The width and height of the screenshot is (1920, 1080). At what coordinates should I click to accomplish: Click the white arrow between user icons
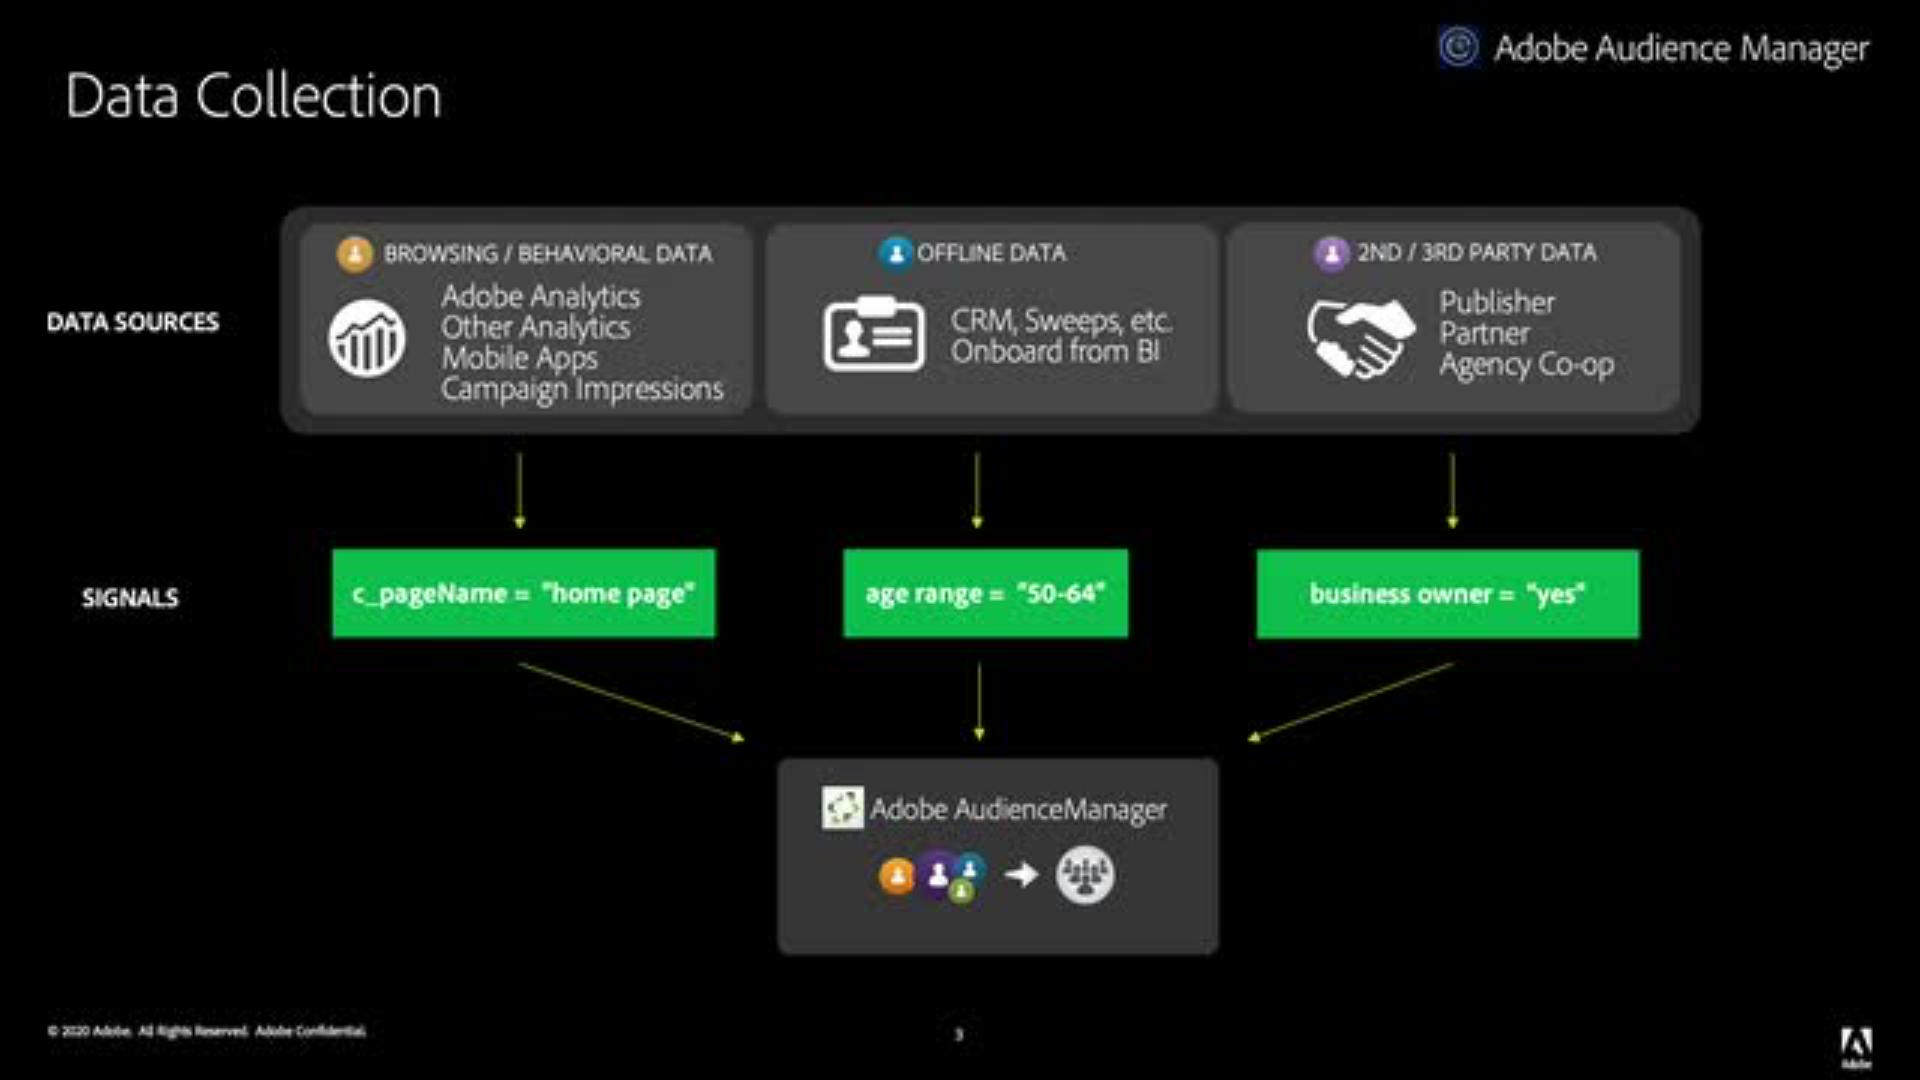pos(1021,875)
